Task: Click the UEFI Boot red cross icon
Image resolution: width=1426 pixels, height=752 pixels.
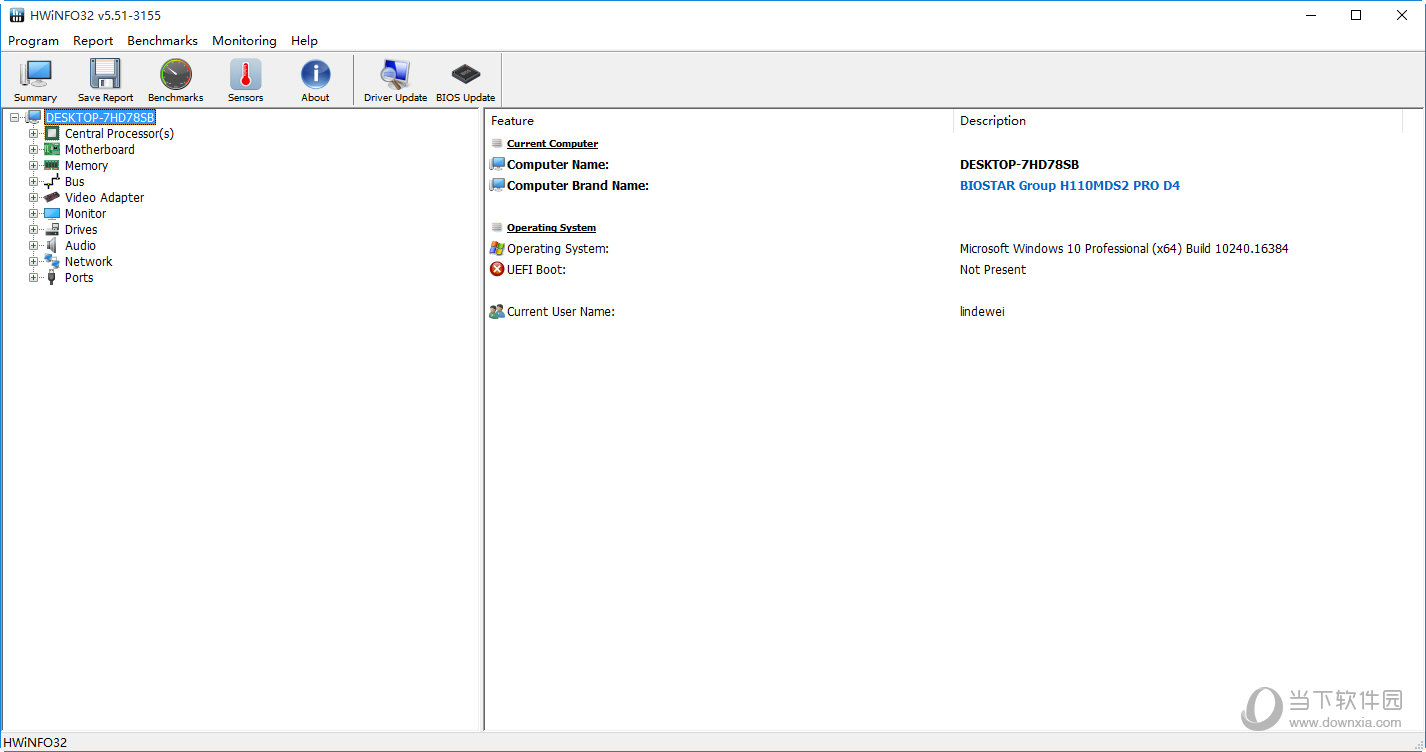Action: pos(497,269)
